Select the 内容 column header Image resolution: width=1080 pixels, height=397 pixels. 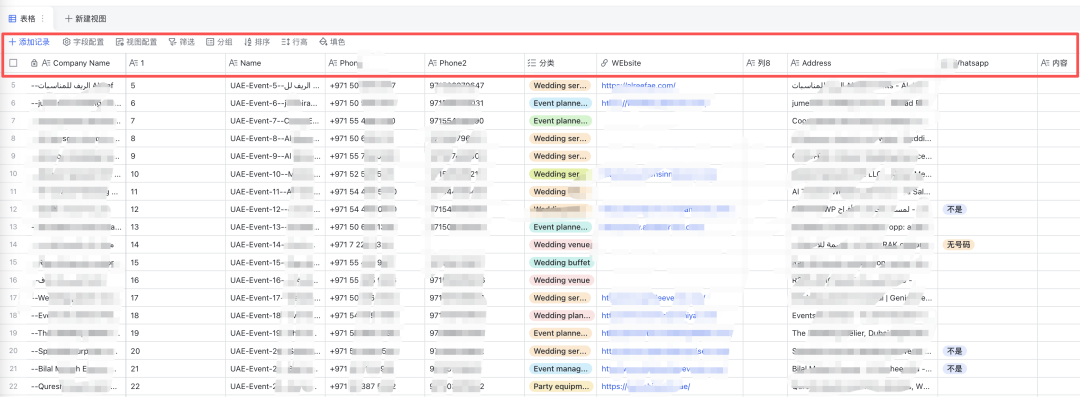[x=1058, y=63]
